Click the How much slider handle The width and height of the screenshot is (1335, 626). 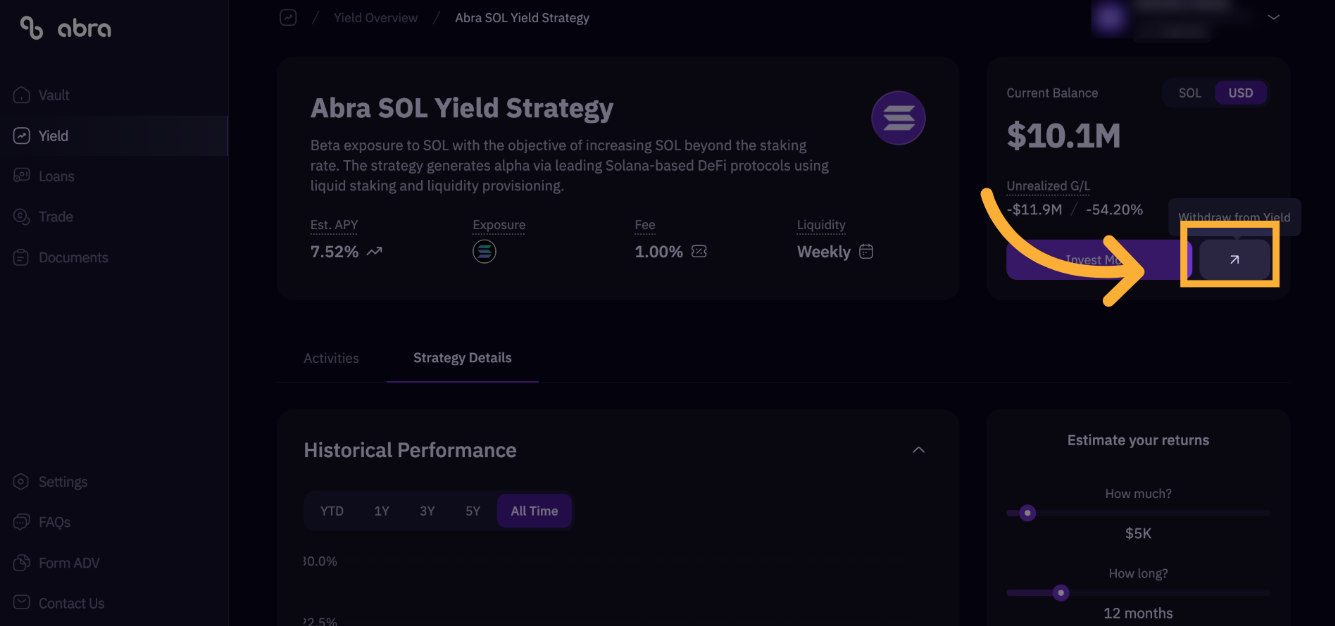click(x=1027, y=513)
